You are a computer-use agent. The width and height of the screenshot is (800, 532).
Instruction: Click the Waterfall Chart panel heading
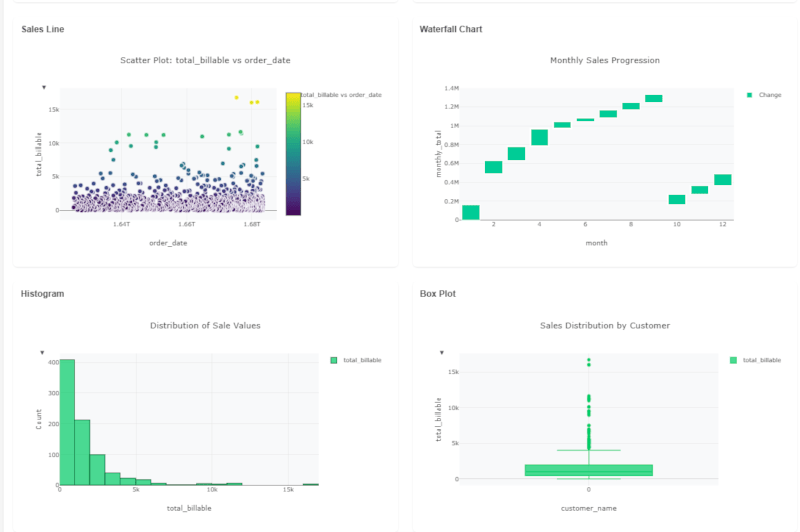451,29
